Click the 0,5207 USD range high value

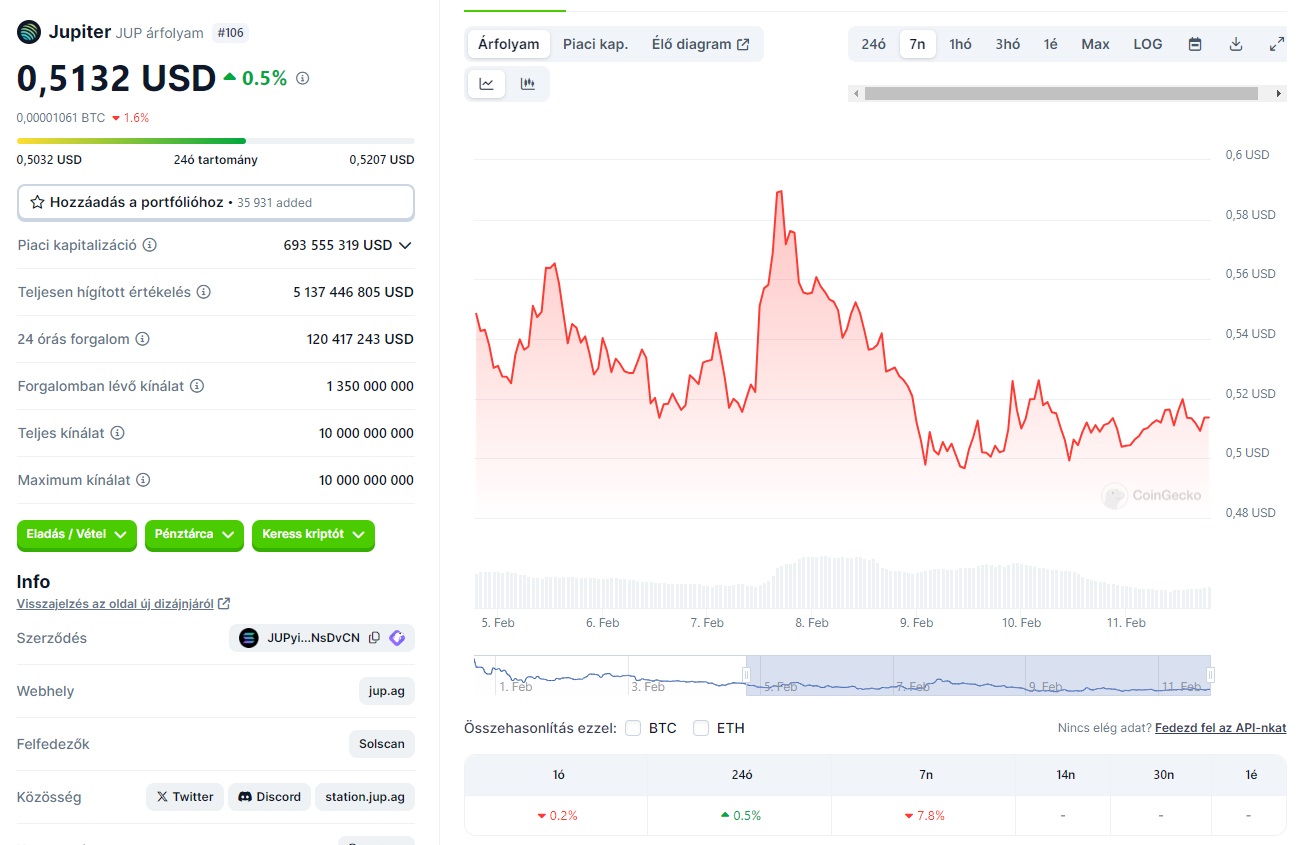pos(382,160)
